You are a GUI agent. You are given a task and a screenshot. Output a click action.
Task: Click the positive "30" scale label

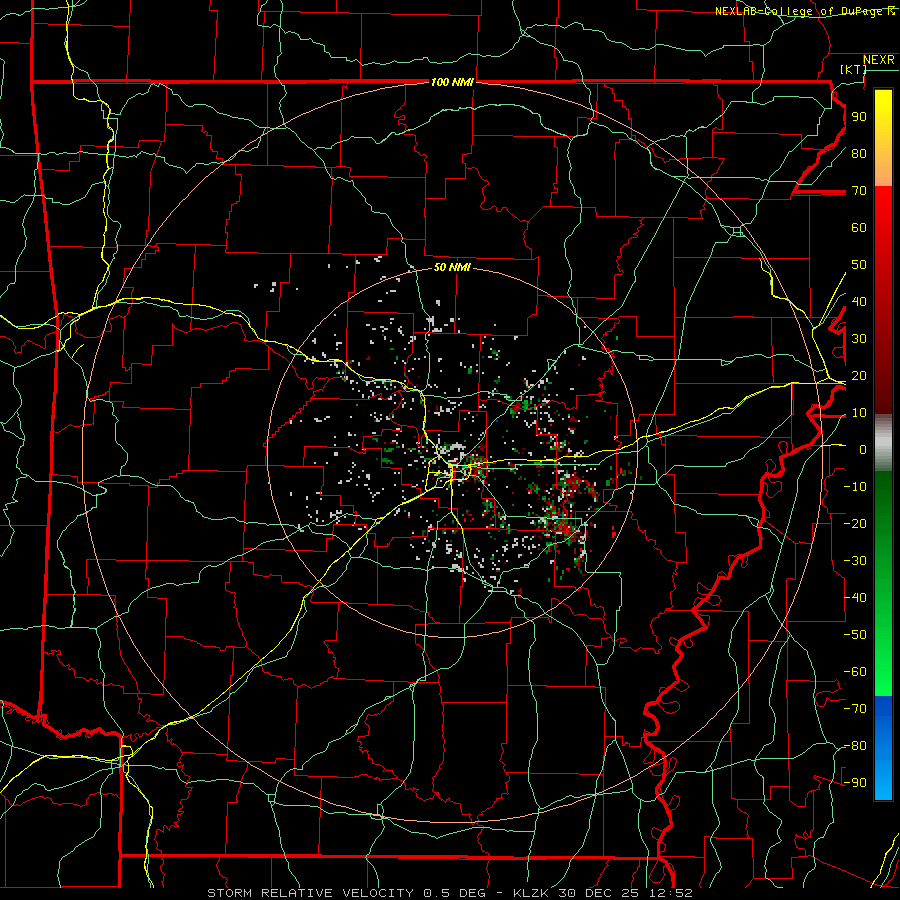pyautogui.click(x=859, y=339)
